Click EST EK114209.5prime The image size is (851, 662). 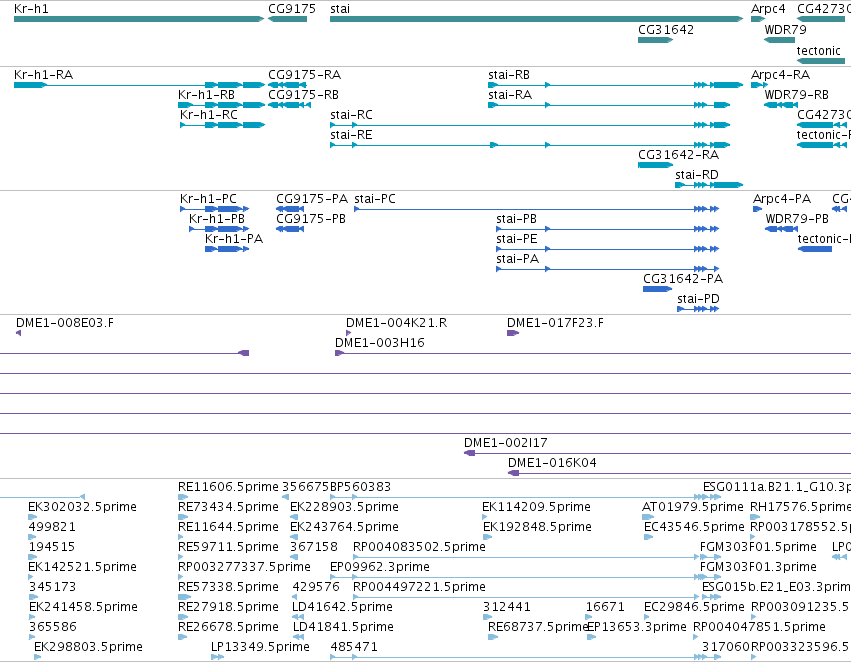486,517
